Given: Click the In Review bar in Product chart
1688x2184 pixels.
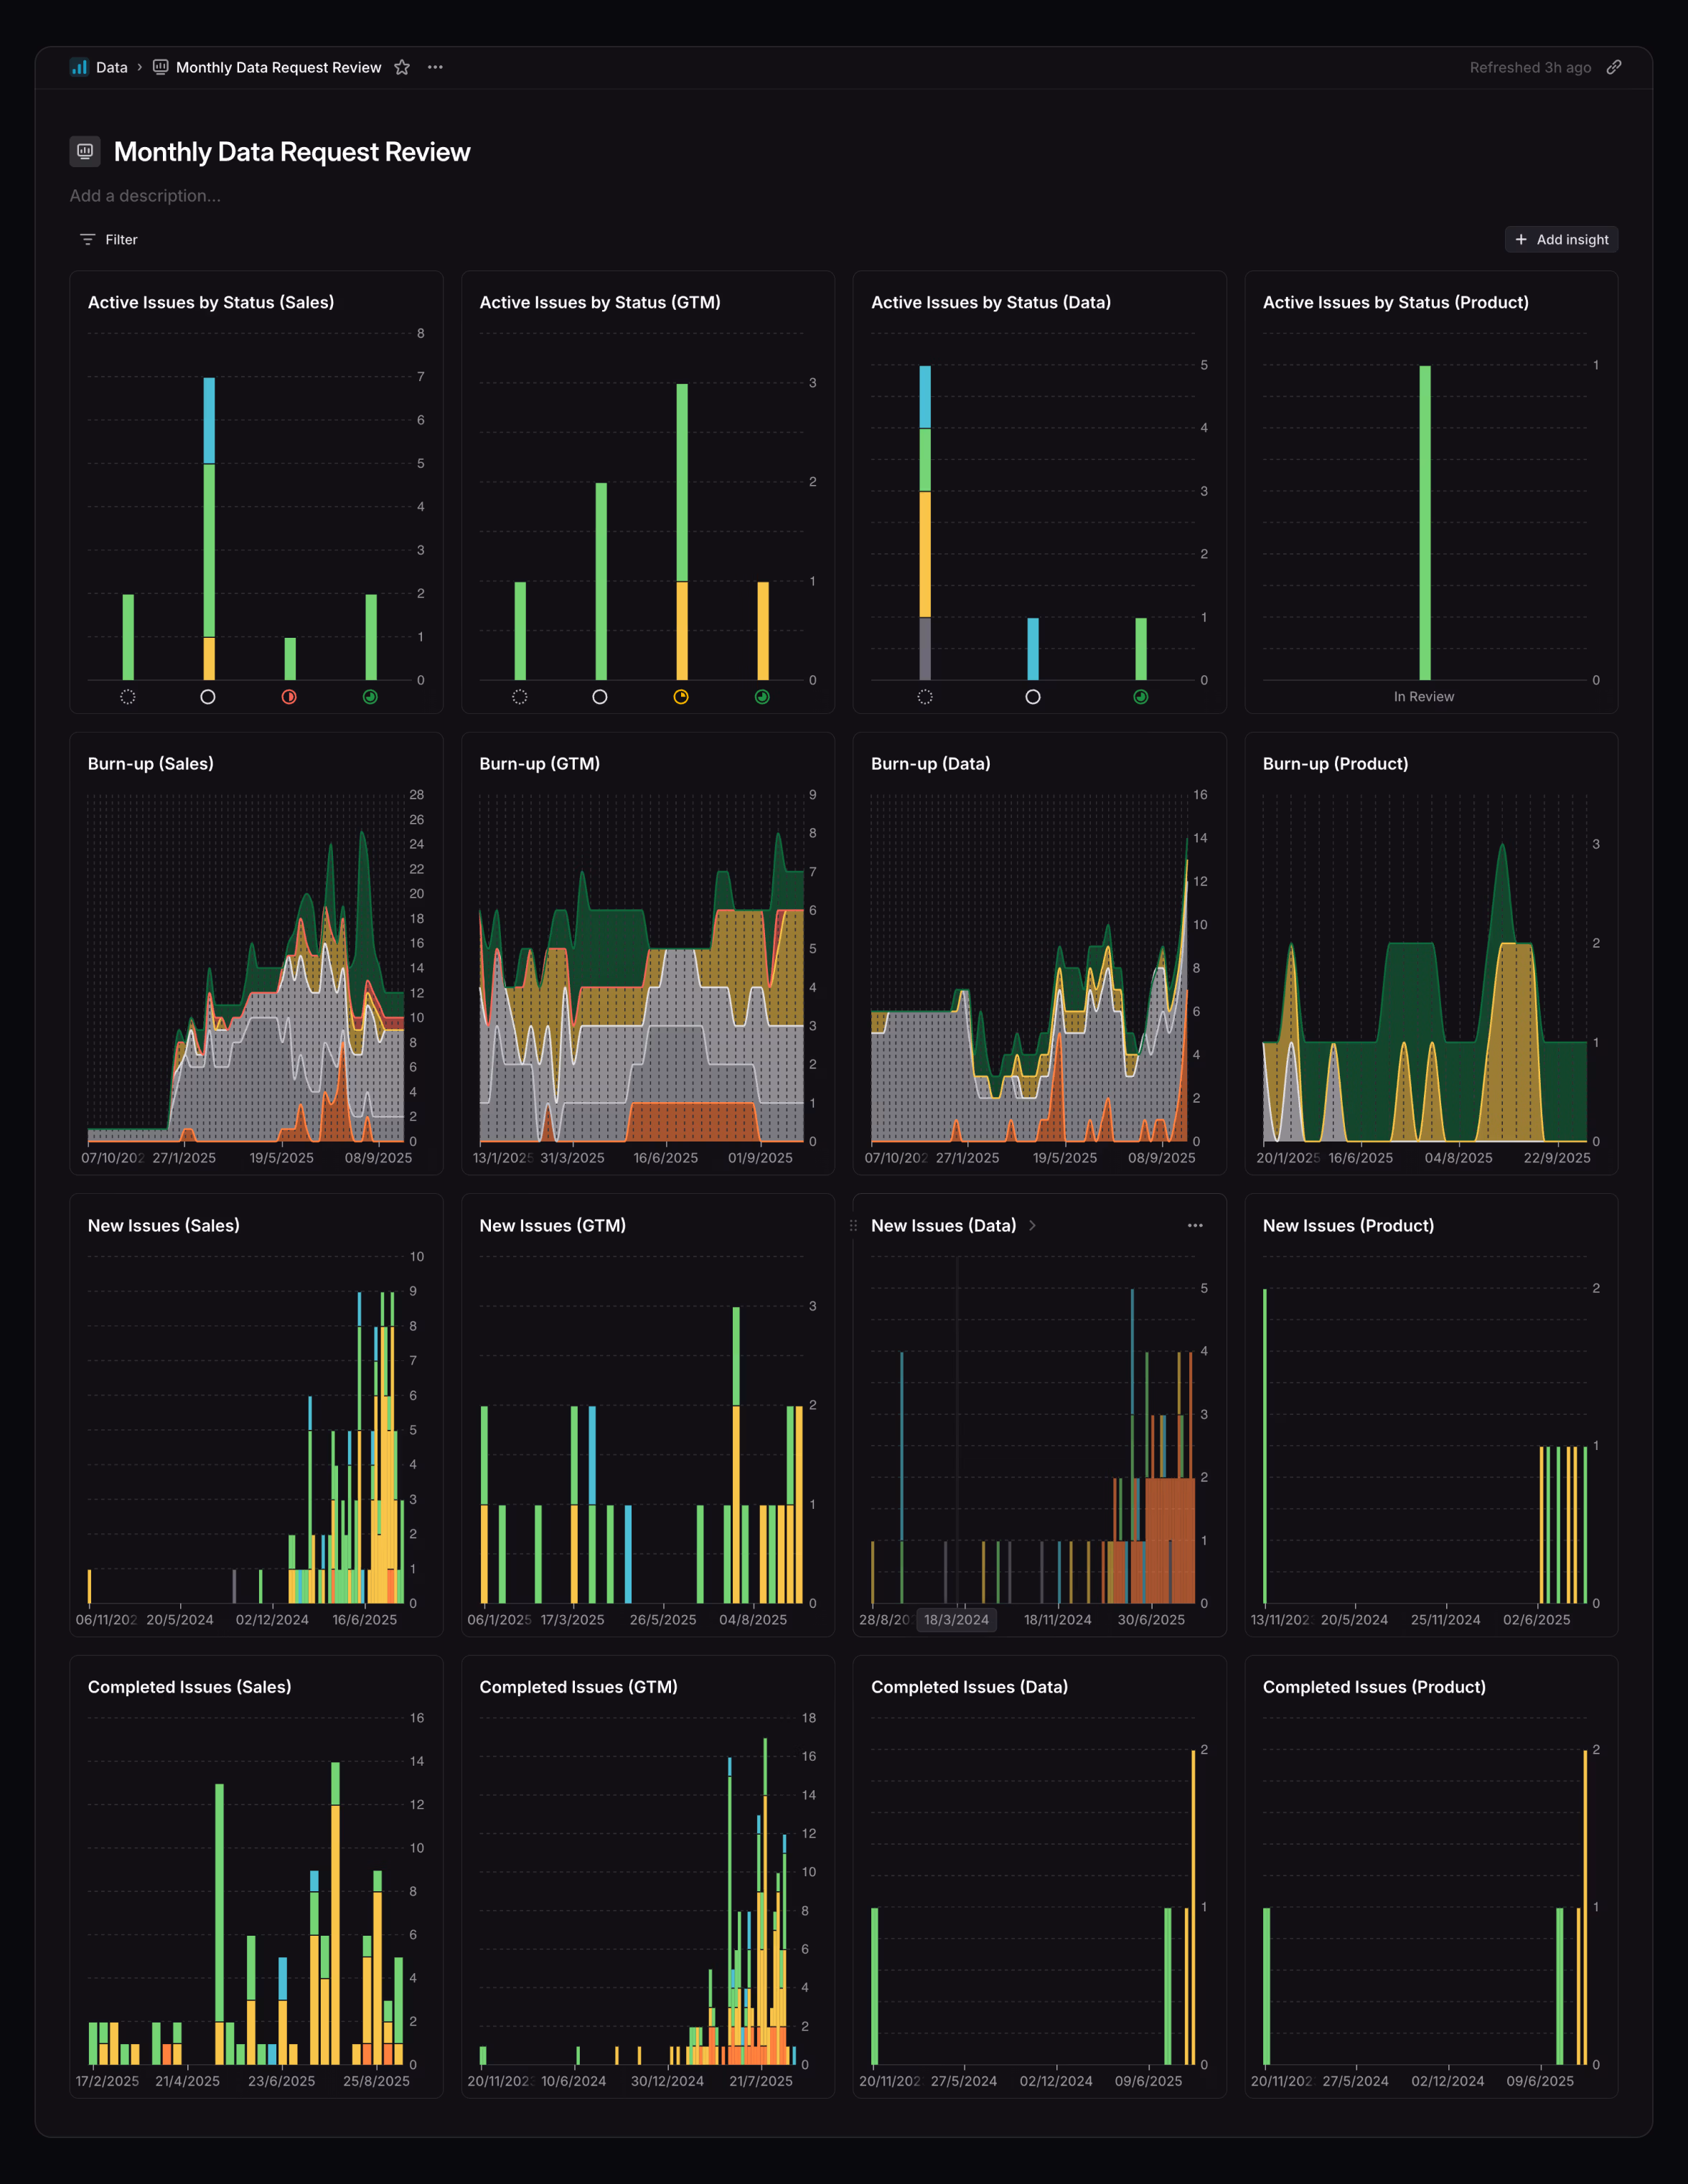Looking at the screenshot, I should (x=1424, y=522).
